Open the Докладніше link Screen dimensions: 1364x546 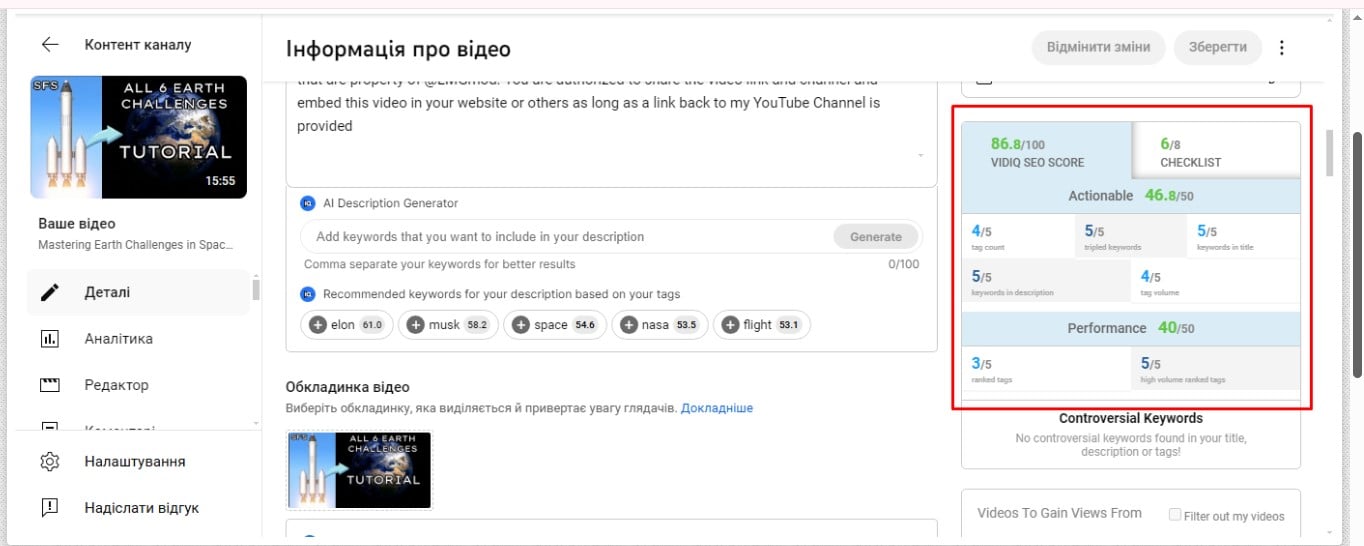click(717, 408)
